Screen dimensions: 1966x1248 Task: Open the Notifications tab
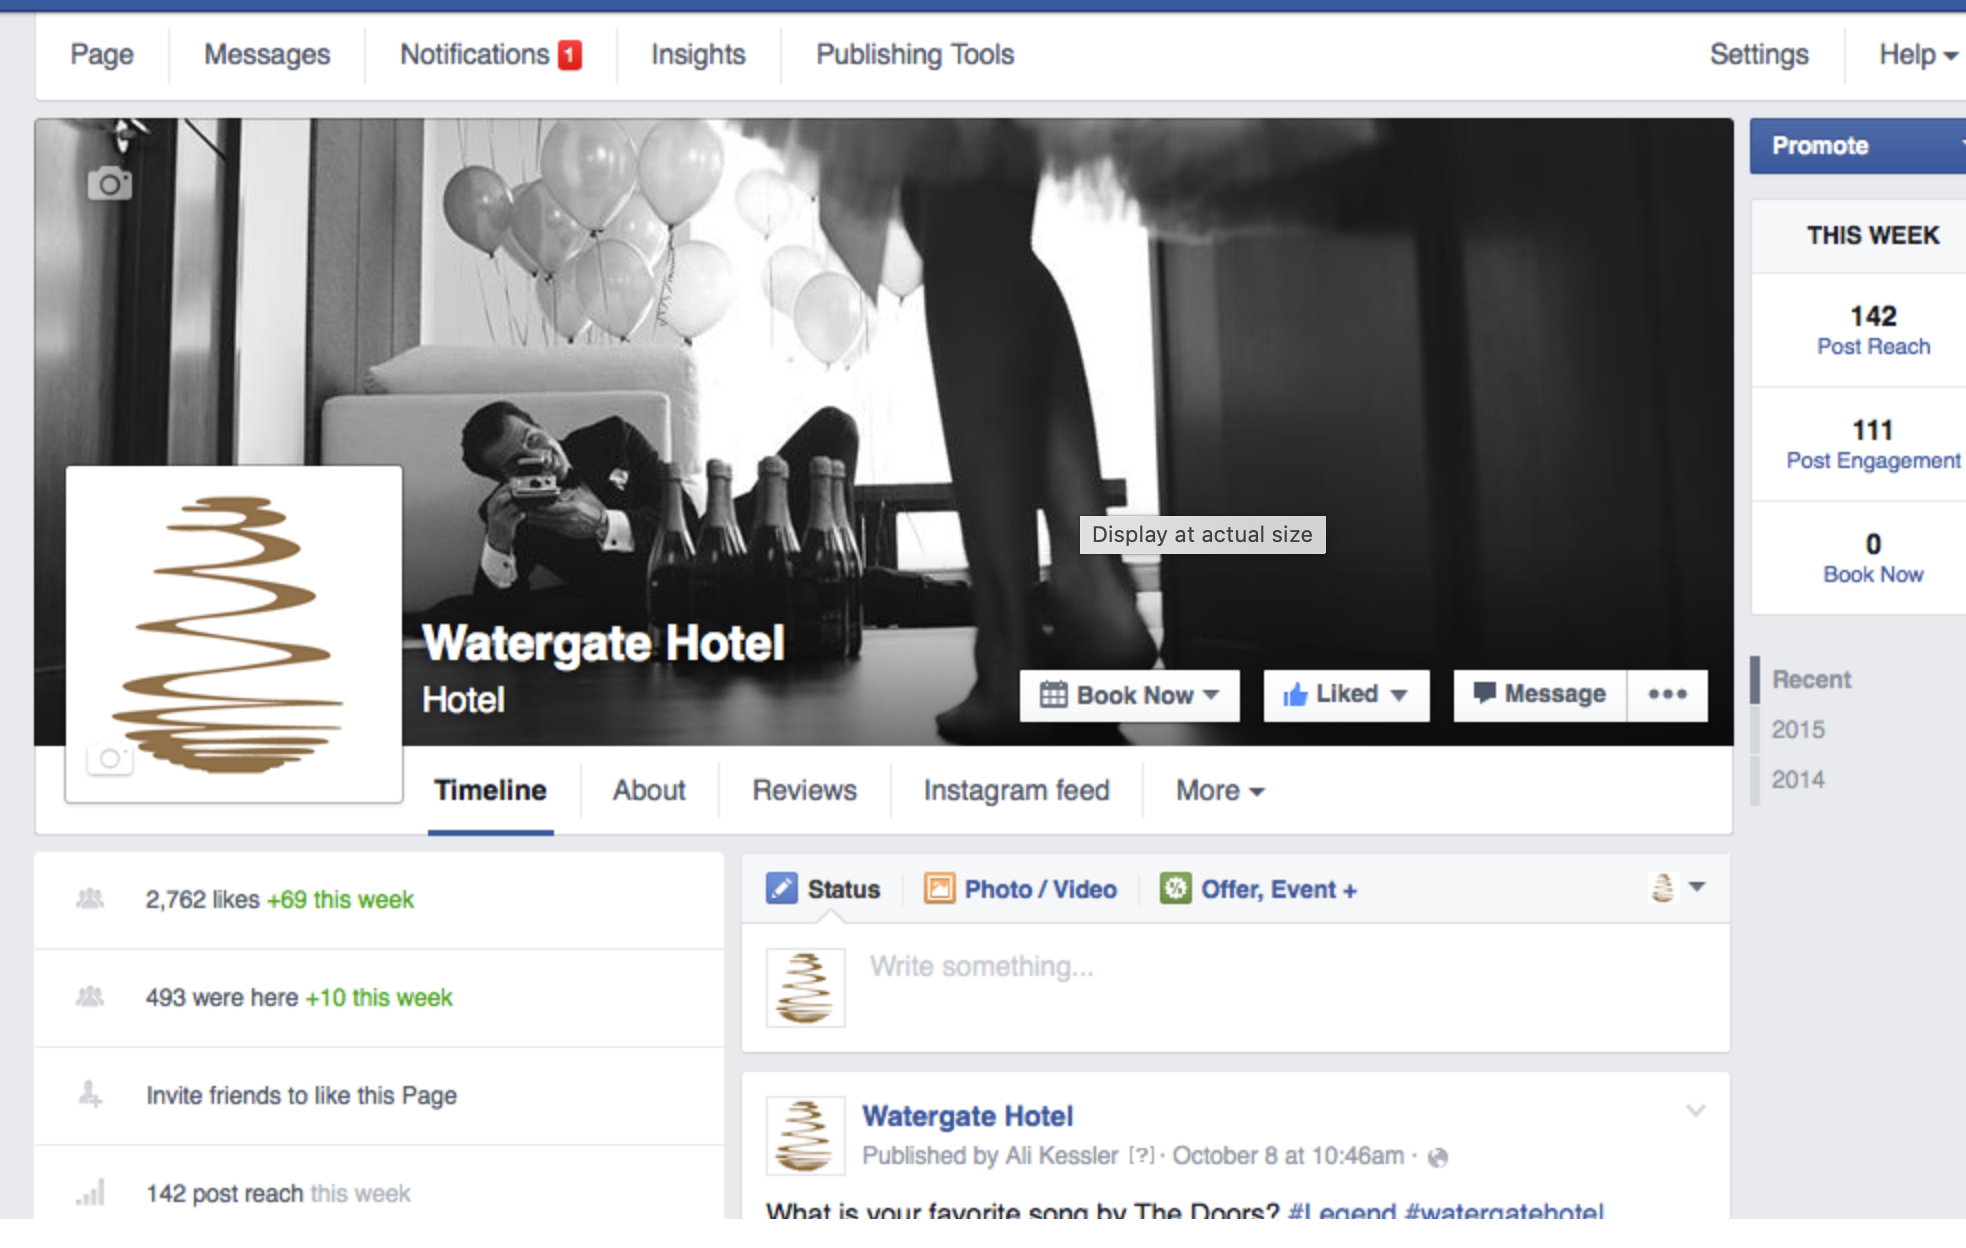[x=475, y=55]
